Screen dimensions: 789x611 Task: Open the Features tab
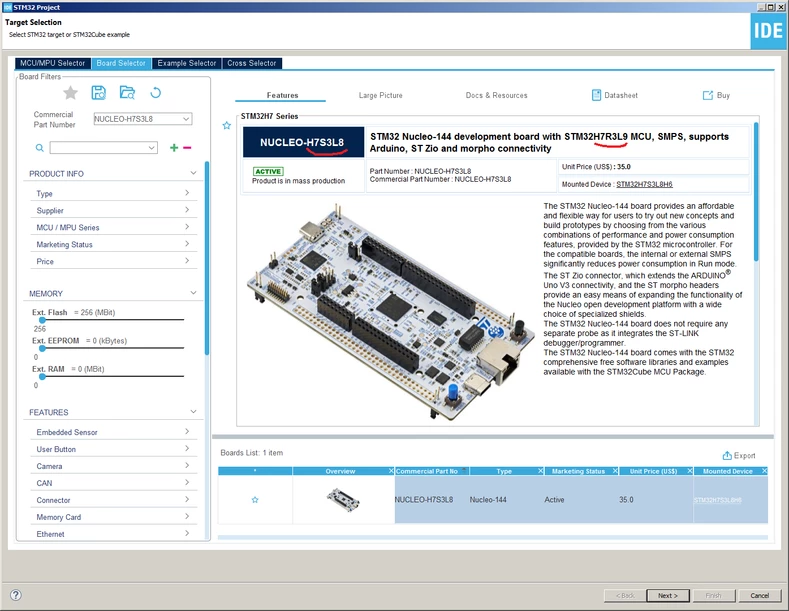pos(282,95)
